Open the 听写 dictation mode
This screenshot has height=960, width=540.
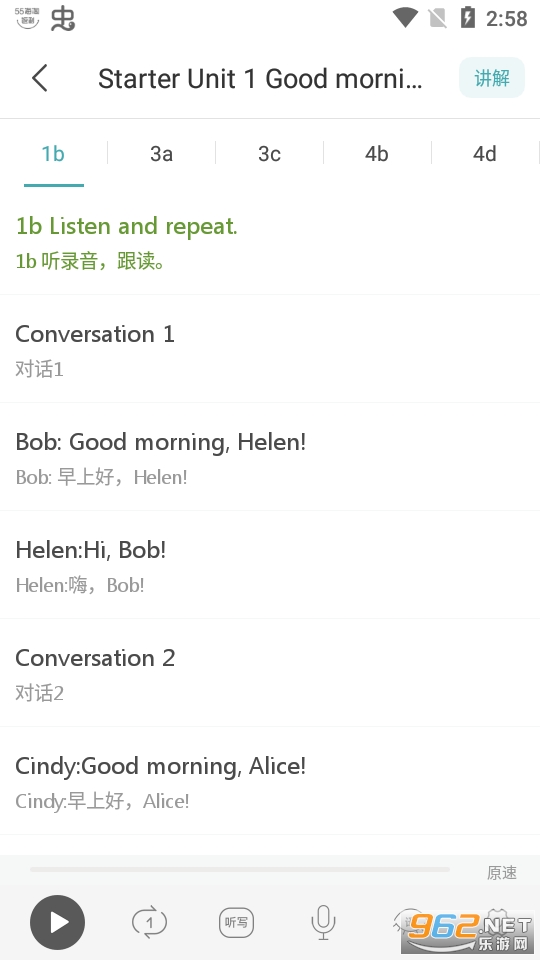pyautogui.click(x=236, y=922)
